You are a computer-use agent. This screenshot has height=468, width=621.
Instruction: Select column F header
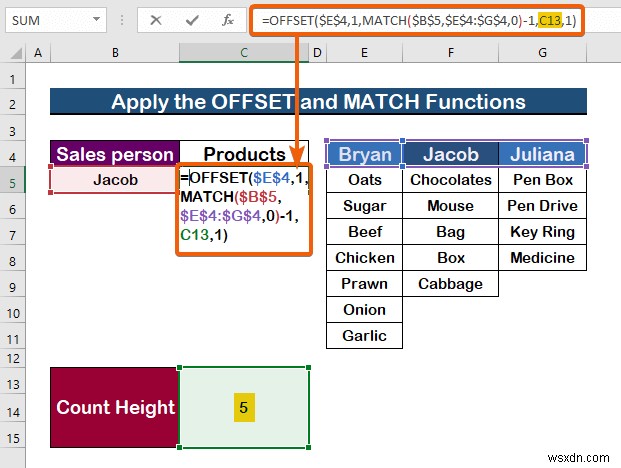[x=450, y=53]
